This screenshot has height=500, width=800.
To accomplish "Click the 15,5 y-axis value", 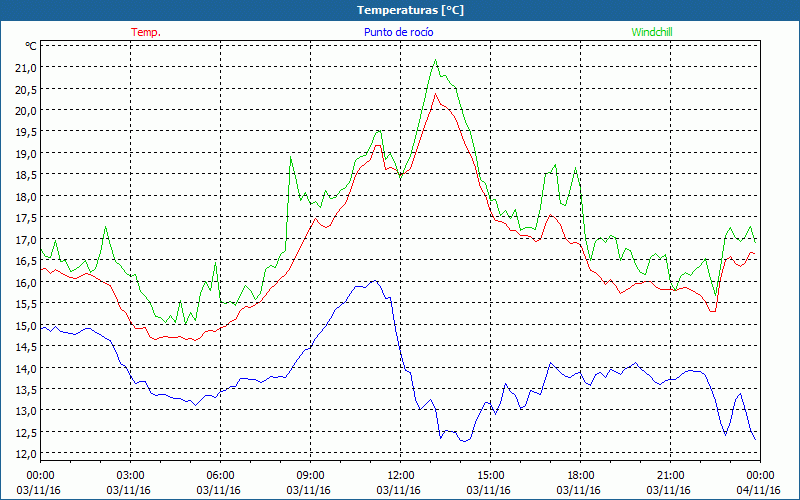I will [x=27, y=303].
